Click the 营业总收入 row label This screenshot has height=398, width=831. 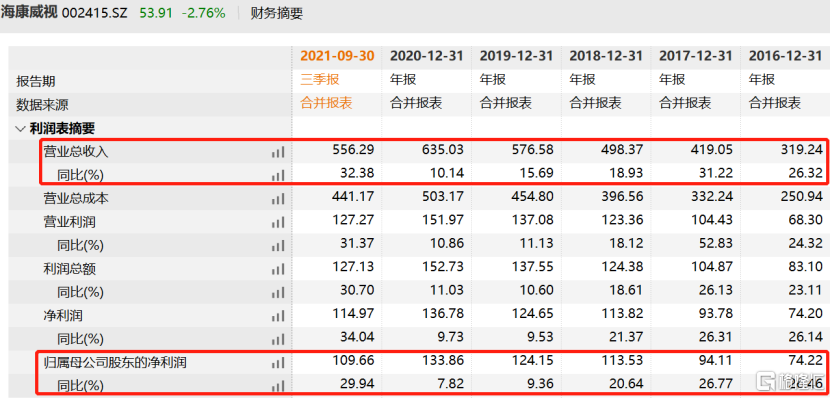point(76,152)
